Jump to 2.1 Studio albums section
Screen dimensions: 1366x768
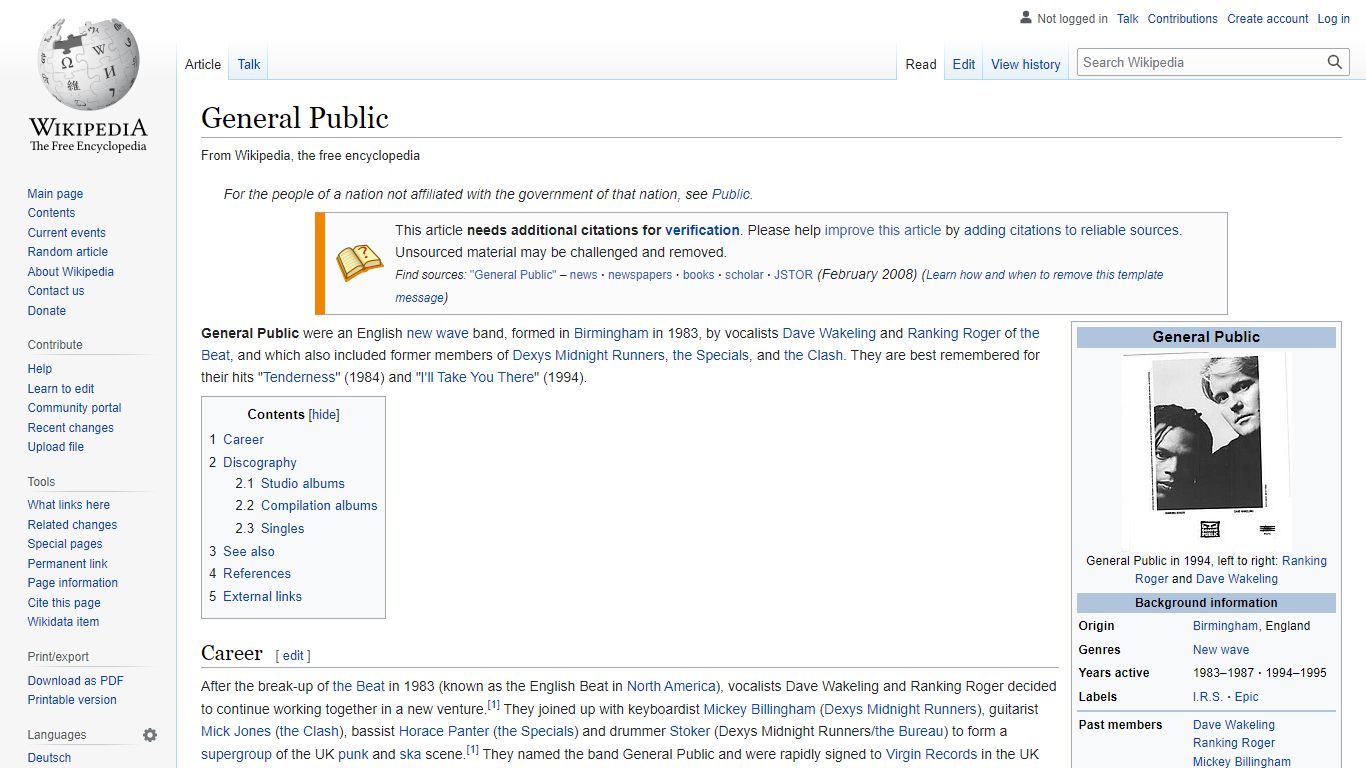tap(290, 483)
